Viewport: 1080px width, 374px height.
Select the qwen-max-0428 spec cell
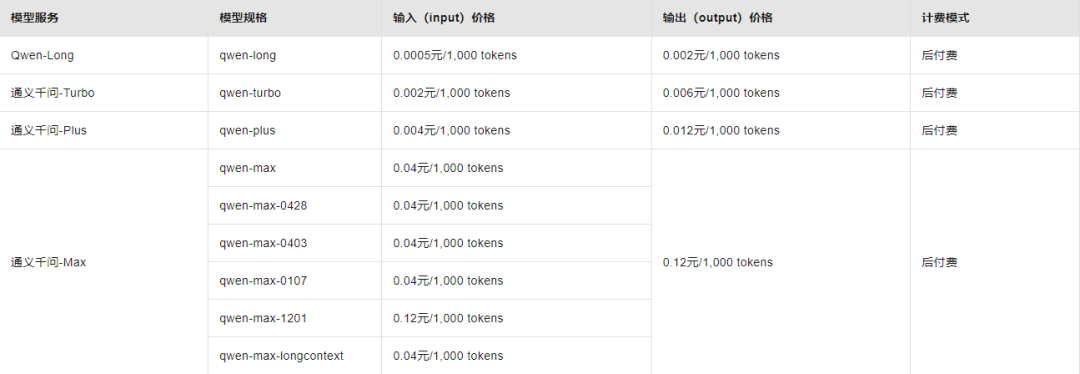tap(295, 205)
